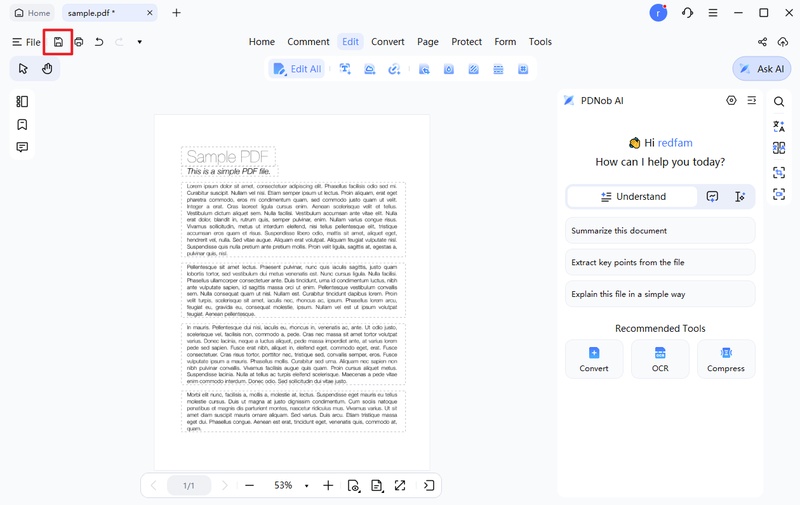The image size is (800, 505).
Task: Expand the quick access toolbar dropdown arrow
Action: click(x=139, y=42)
